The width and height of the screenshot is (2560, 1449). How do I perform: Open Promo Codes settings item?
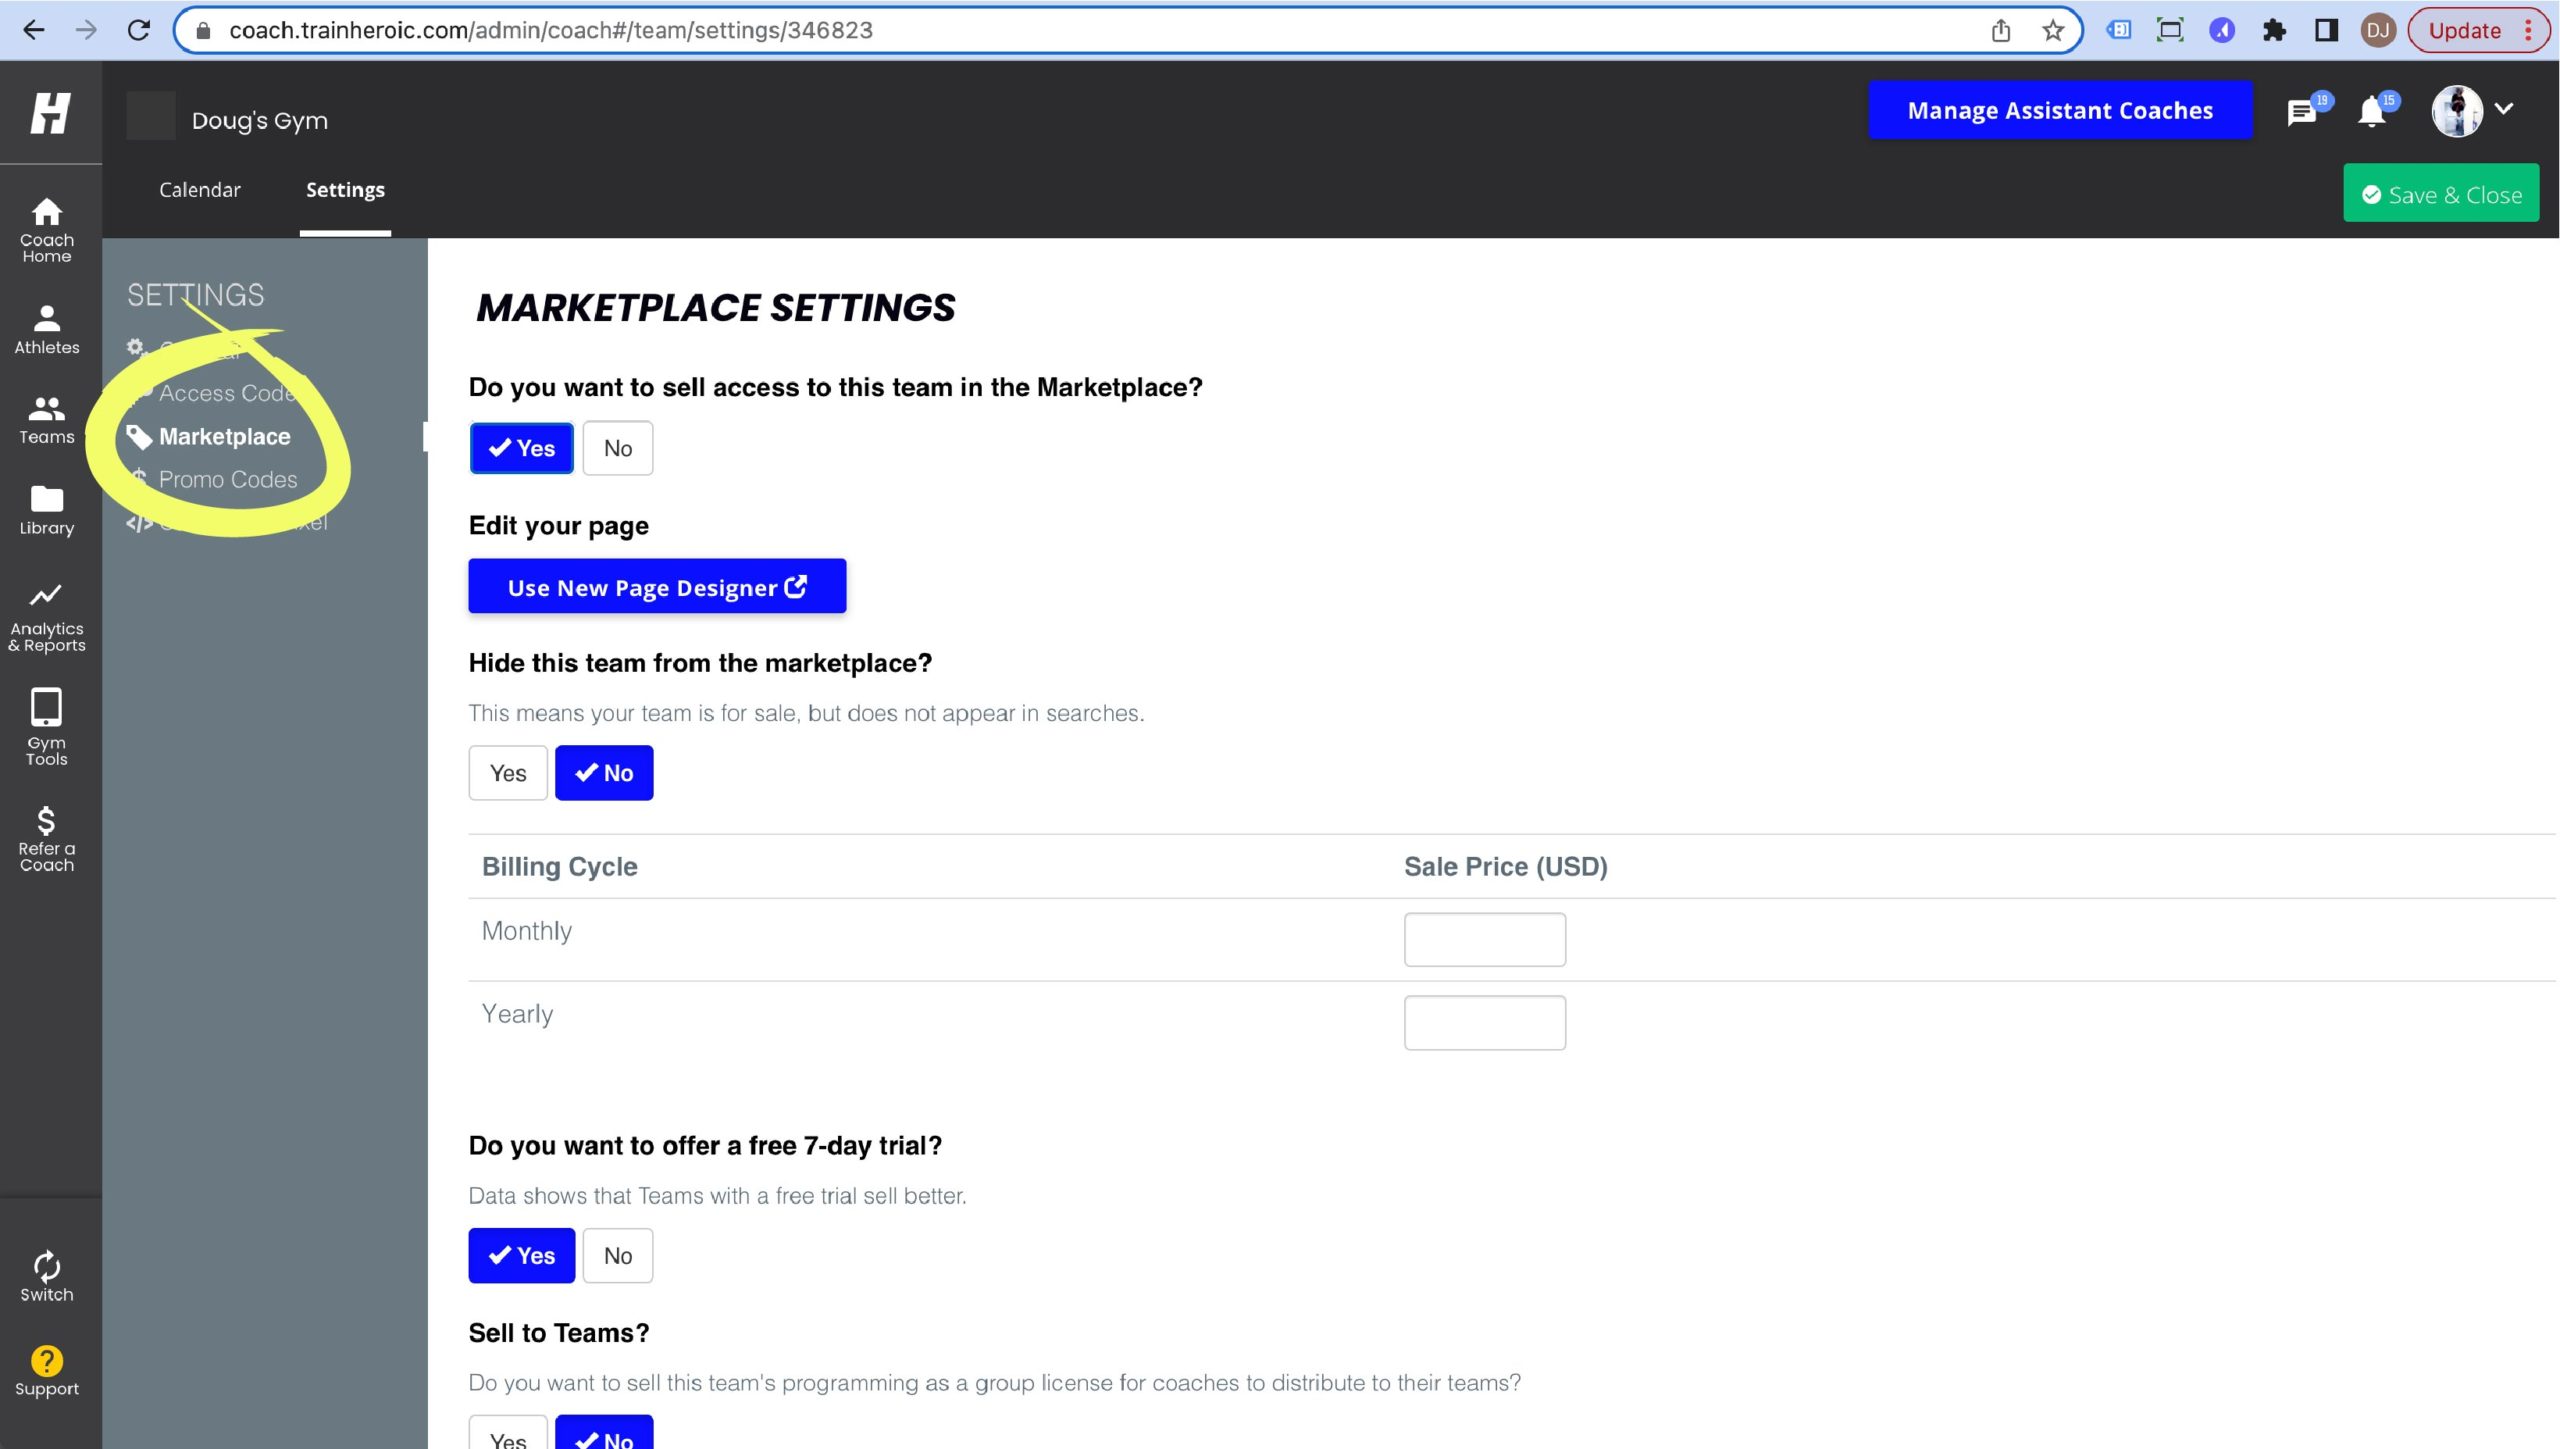coord(228,479)
